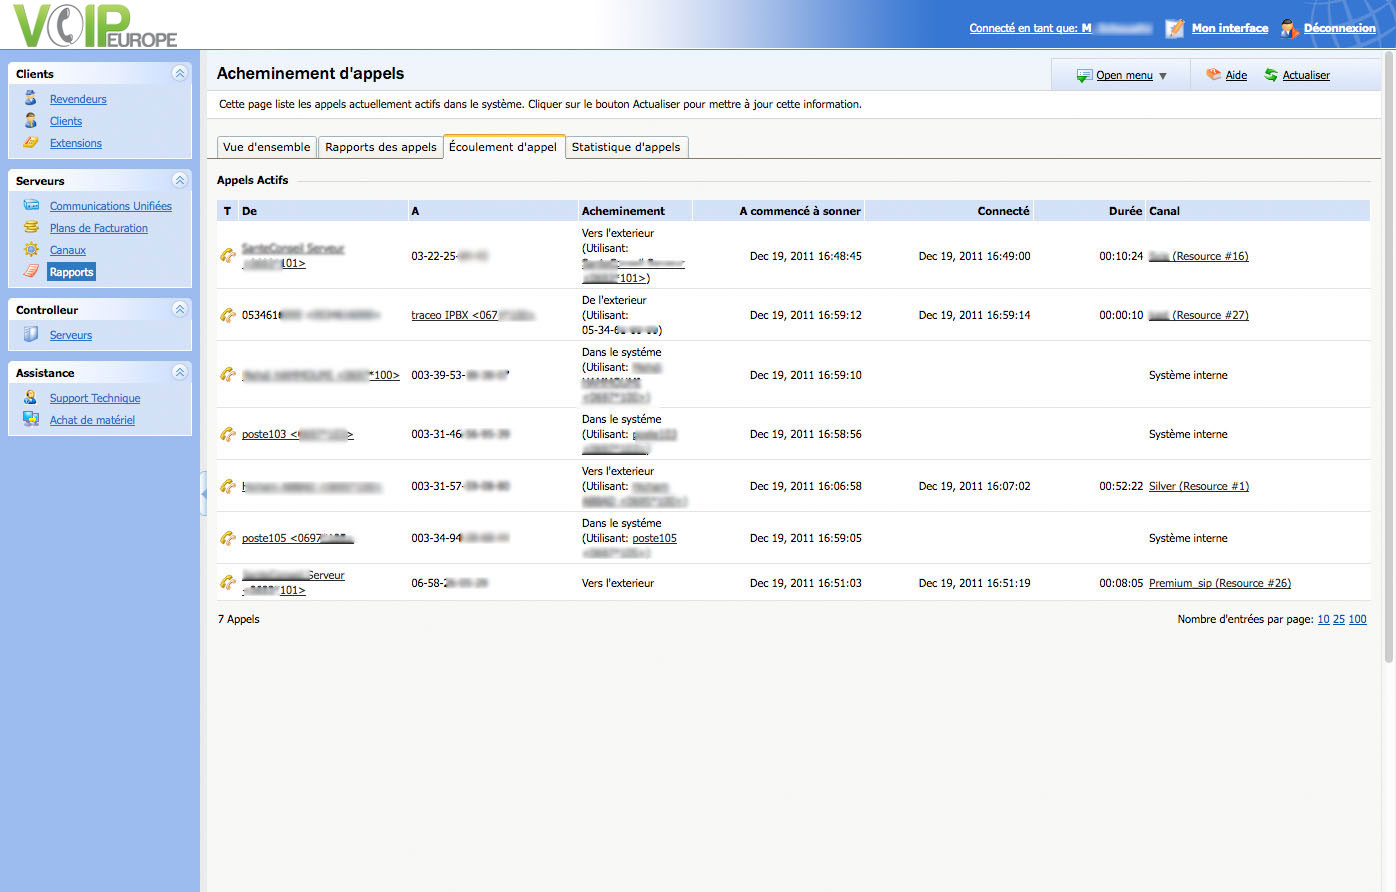Click the Revendeurs icon in sidebar
The height and width of the screenshot is (892, 1396).
(31, 98)
